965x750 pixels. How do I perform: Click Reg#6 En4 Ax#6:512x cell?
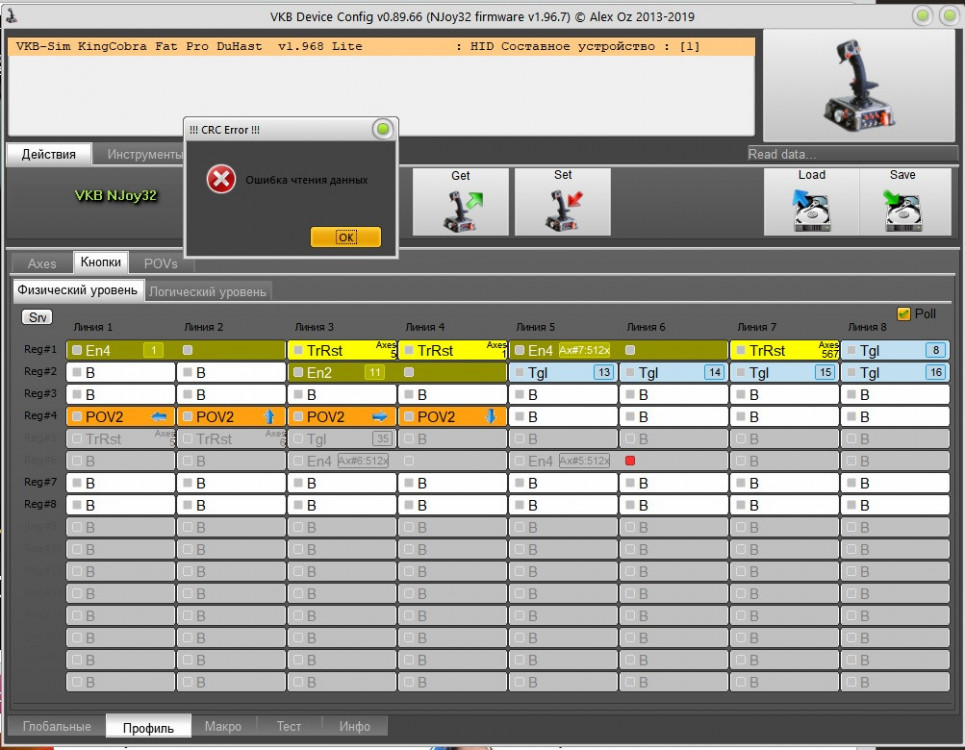coord(342,461)
